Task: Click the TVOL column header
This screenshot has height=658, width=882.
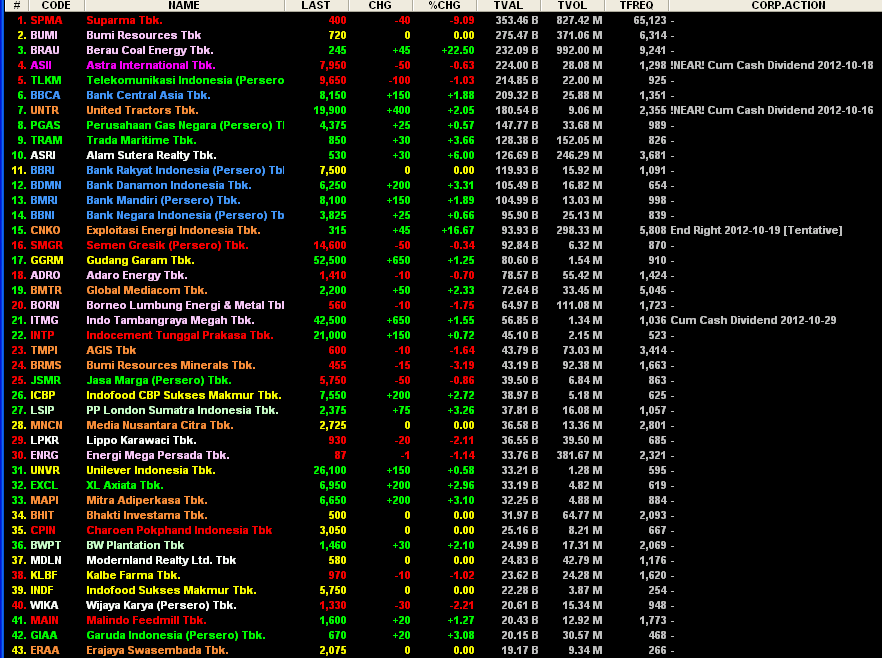Action: [573, 5]
